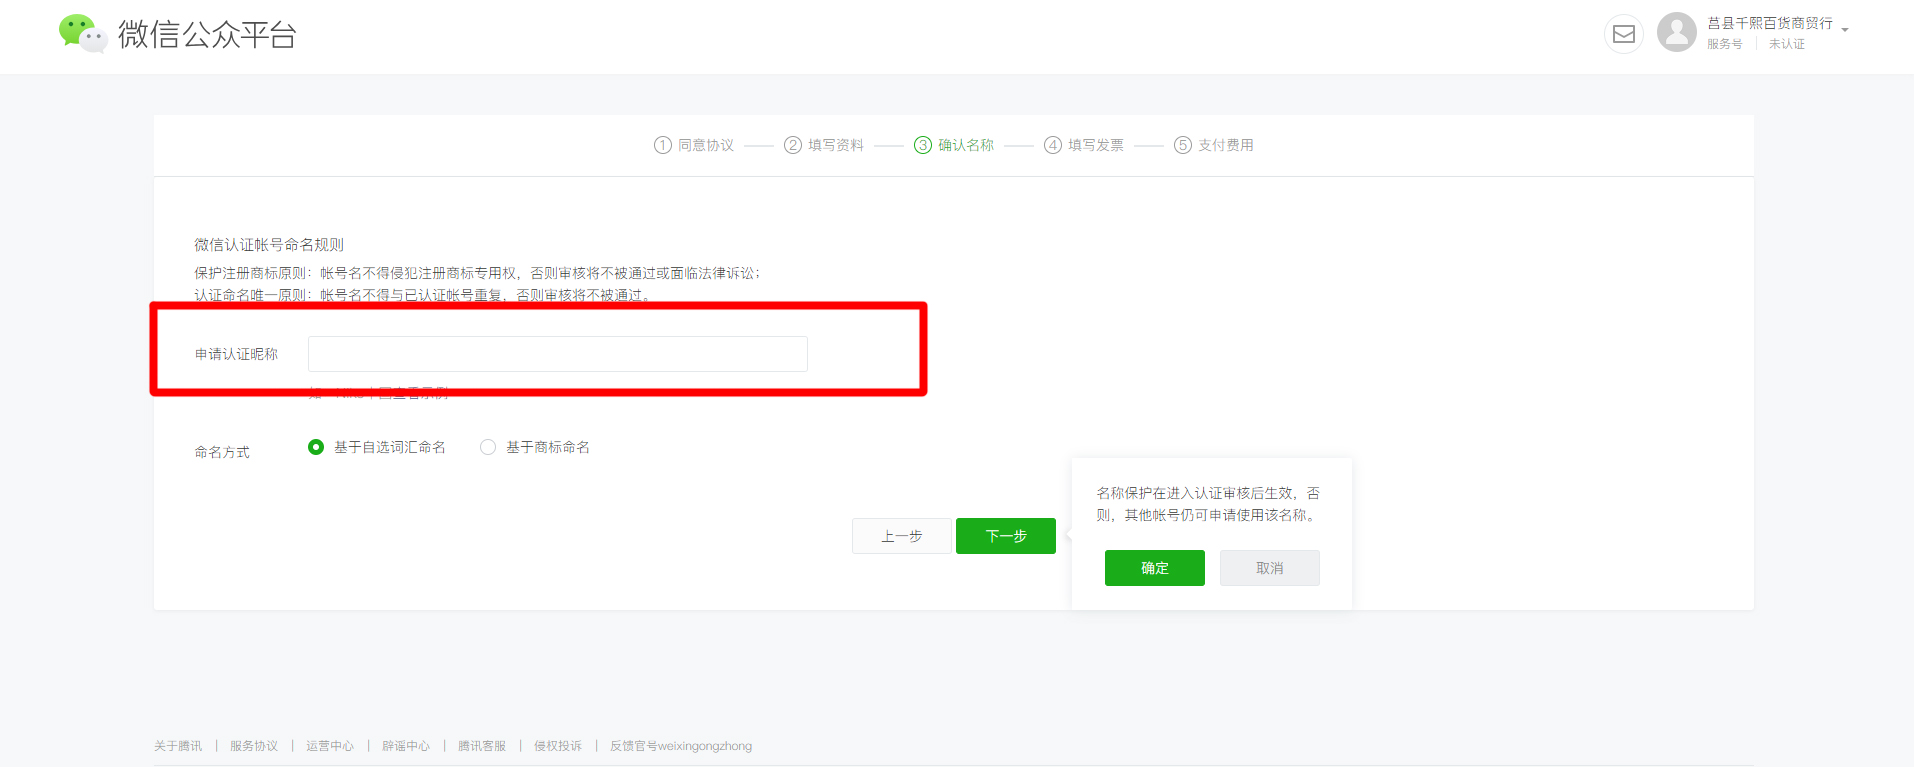Click the 微信公众平台 title text
Viewport: 1914px width, 767px height.
(207, 34)
